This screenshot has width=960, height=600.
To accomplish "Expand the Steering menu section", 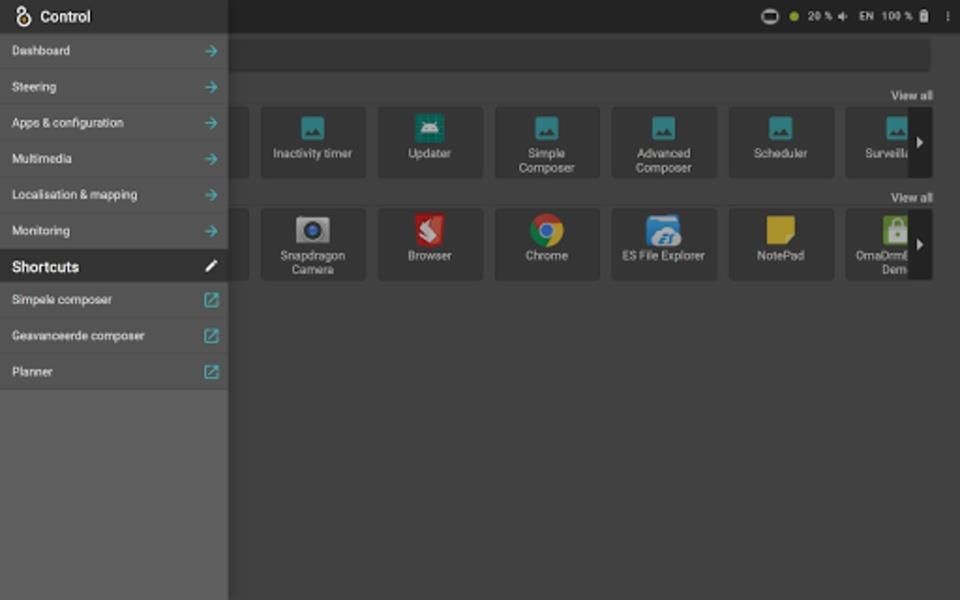I will [x=211, y=87].
